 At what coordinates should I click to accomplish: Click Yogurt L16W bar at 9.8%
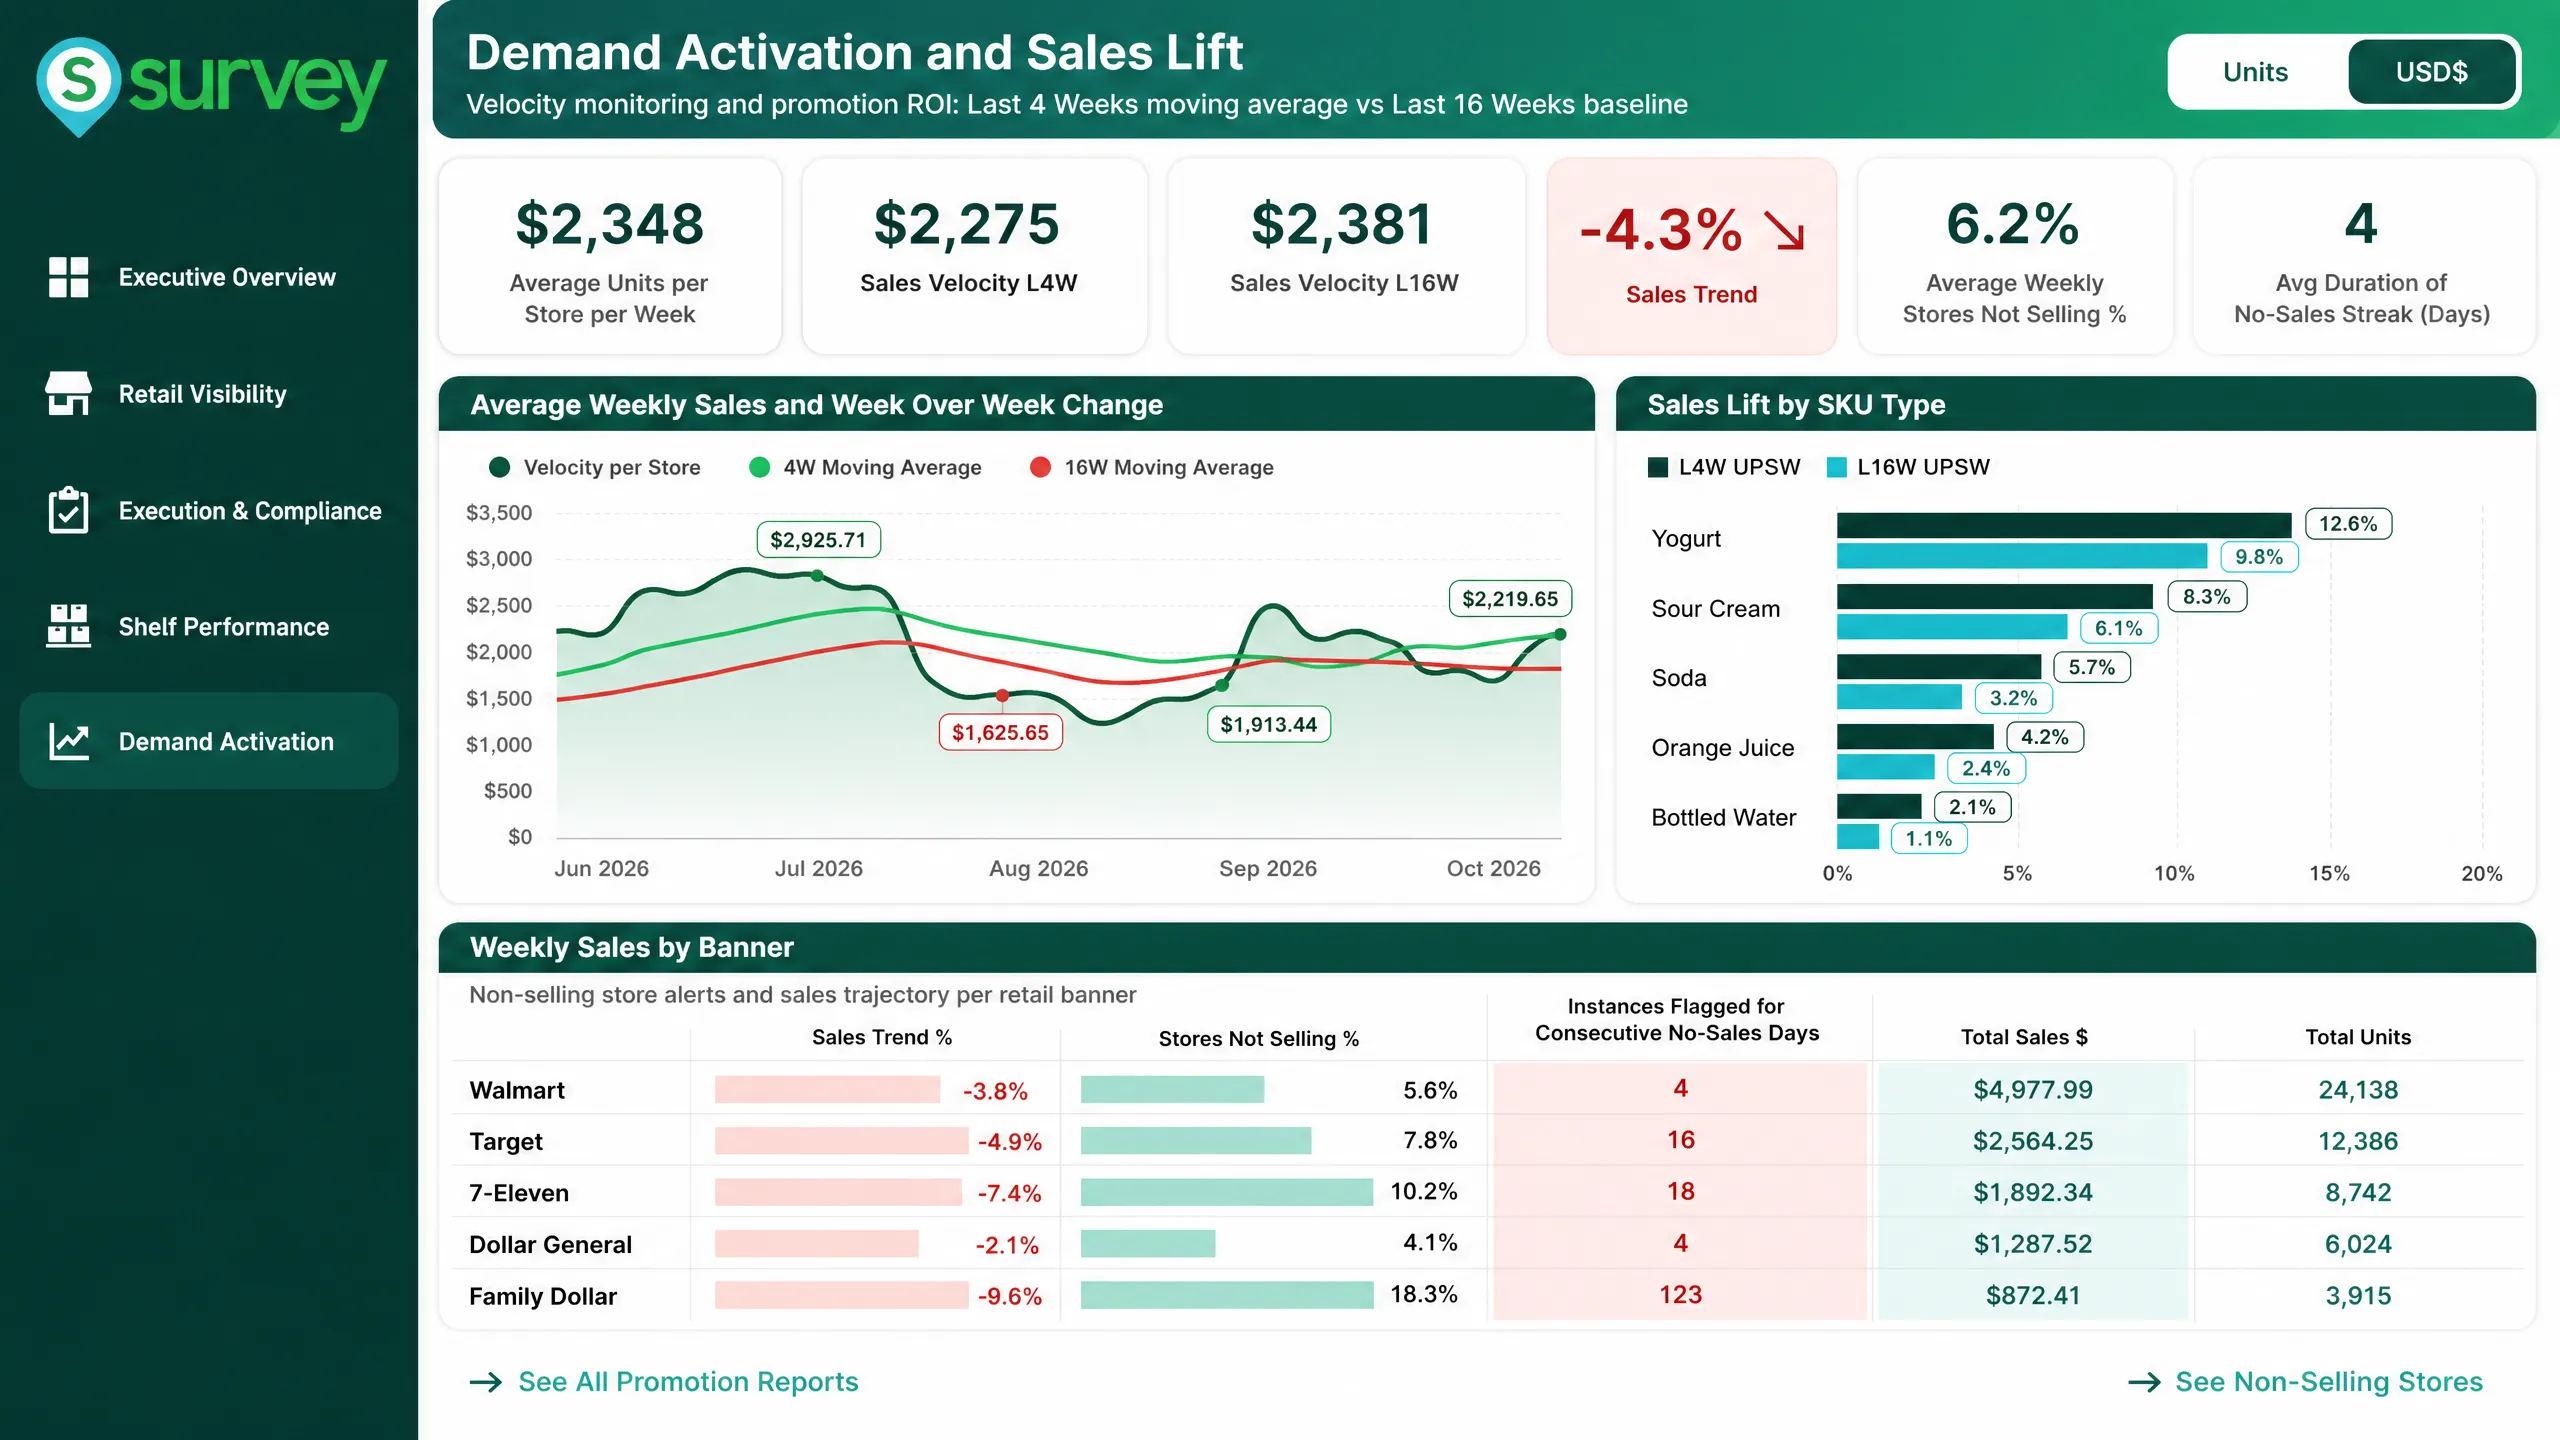coord(2022,556)
